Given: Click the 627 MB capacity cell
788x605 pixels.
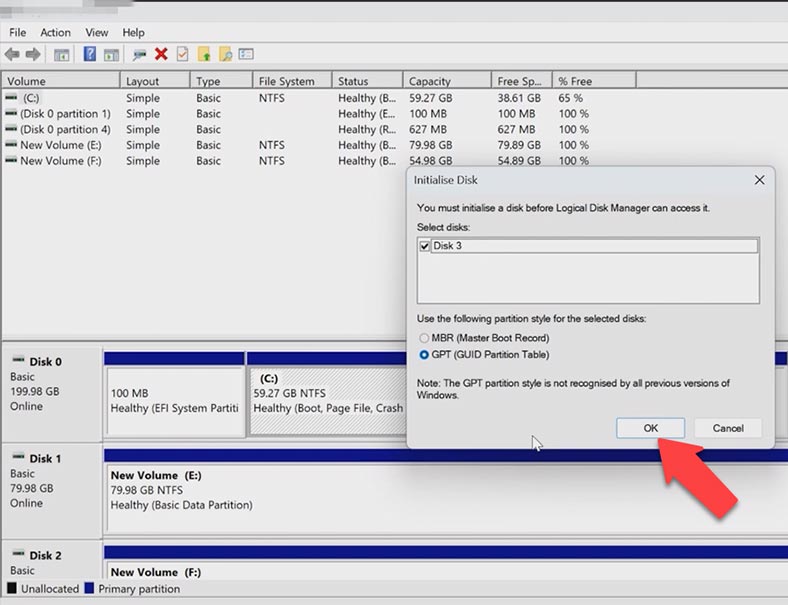Looking at the screenshot, I should pos(428,129).
